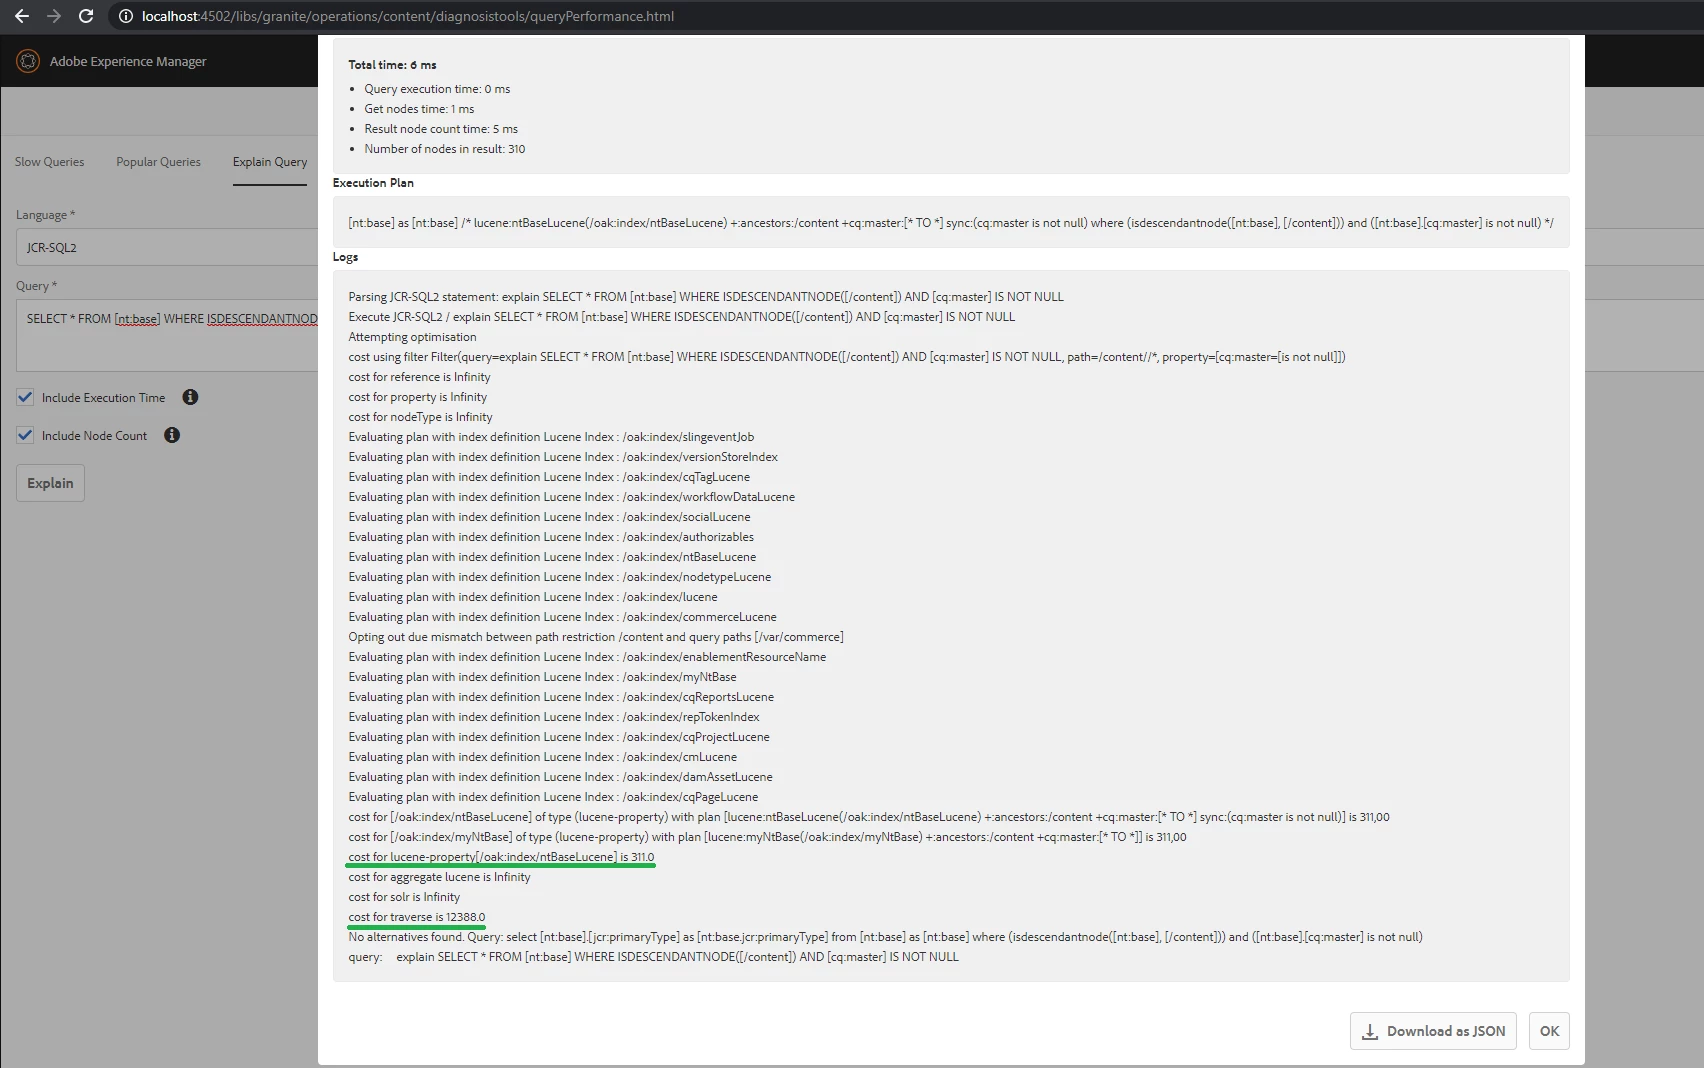The image size is (1704, 1068).
Task: Select the Explain Query tab
Action: [x=270, y=162]
